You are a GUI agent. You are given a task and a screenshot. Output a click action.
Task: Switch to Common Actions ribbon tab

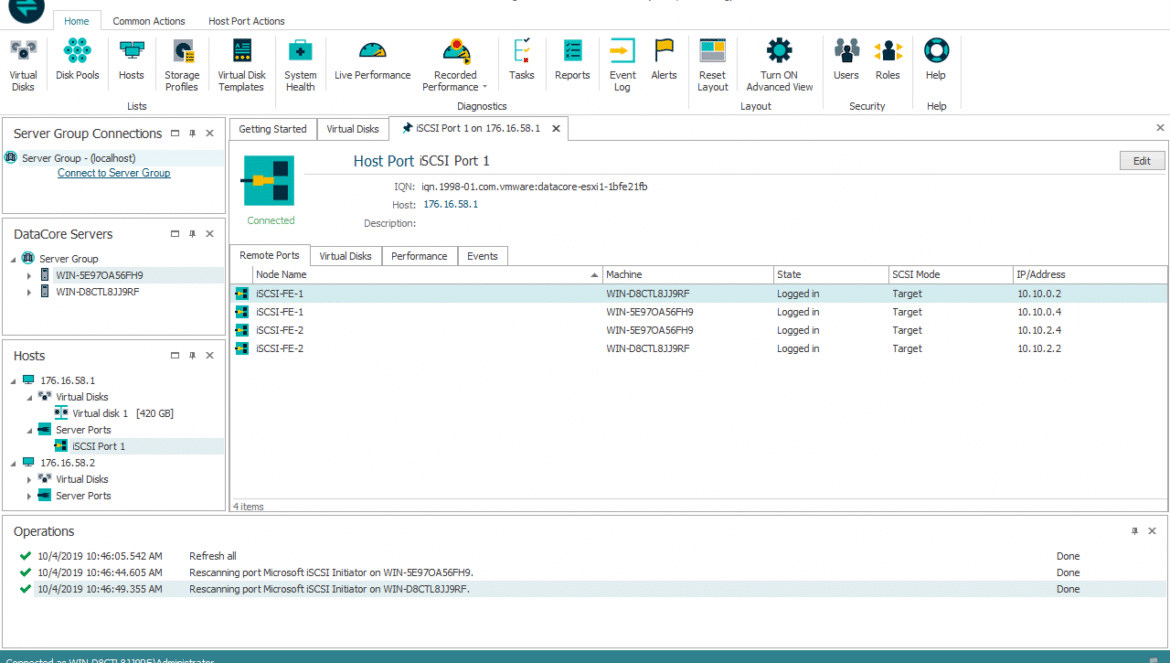click(x=148, y=21)
